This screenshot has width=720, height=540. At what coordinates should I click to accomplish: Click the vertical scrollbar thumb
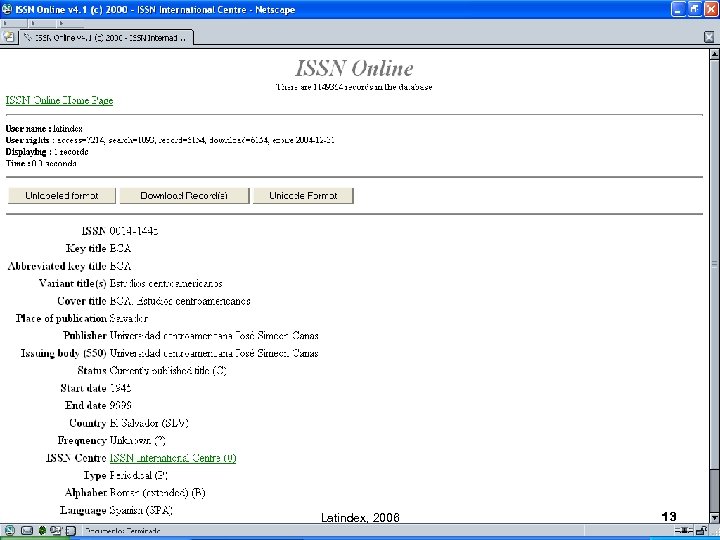(x=714, y=264)
